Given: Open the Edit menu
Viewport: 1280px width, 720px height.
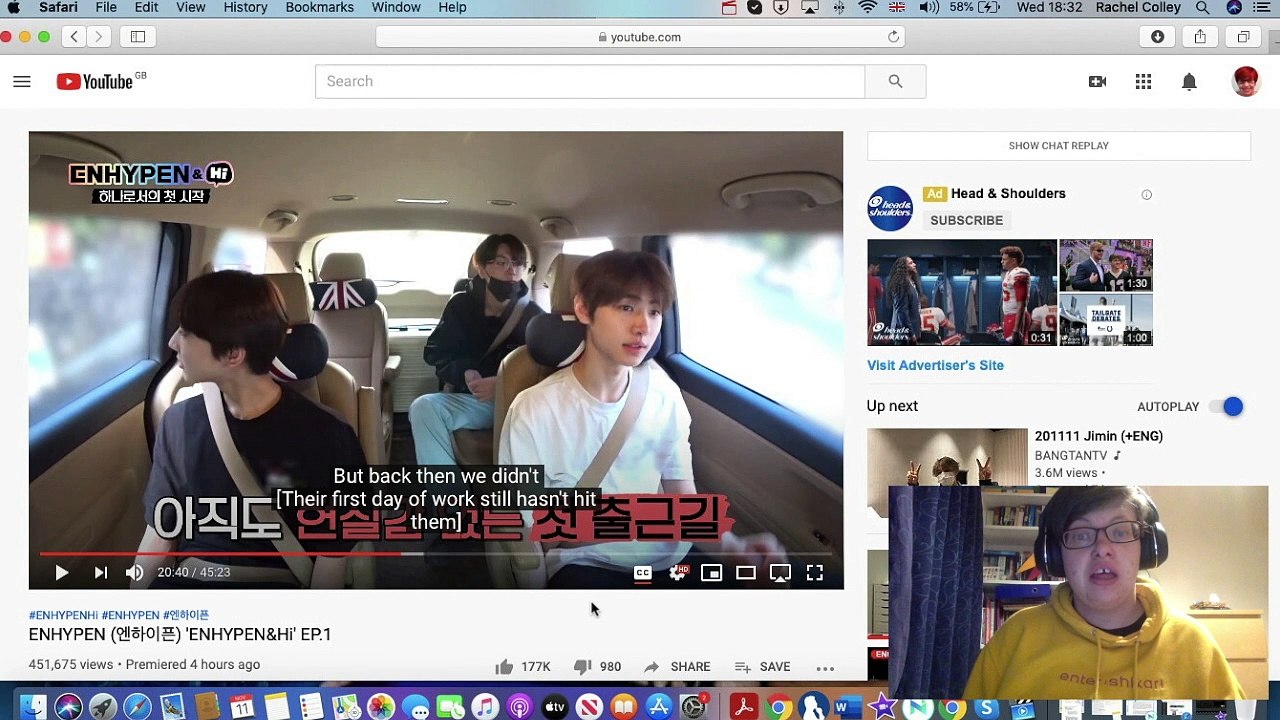Looking at the screenshot, I should 146,7.
